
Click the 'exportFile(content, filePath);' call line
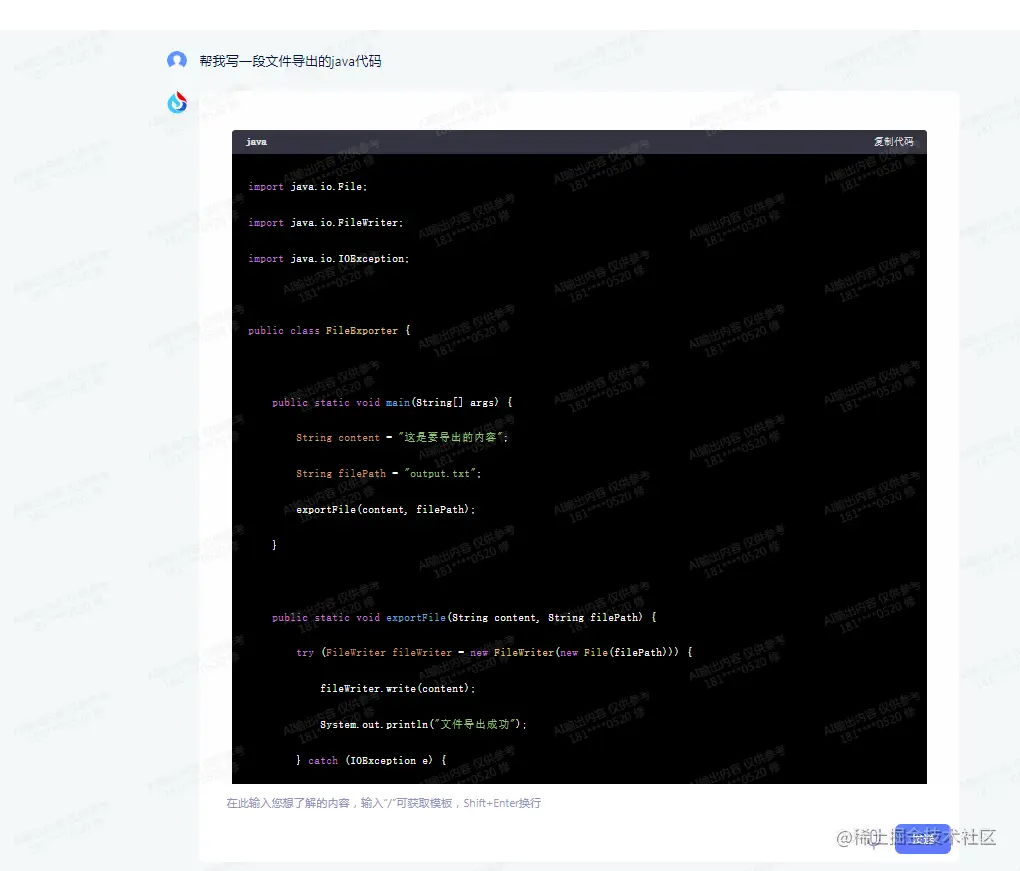click(386, 509)
